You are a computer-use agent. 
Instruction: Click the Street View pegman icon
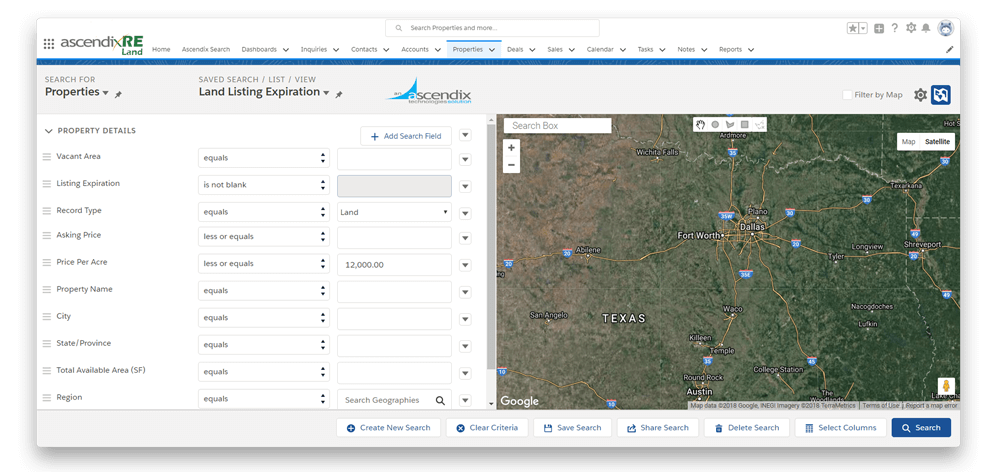(x=946, y=387)
